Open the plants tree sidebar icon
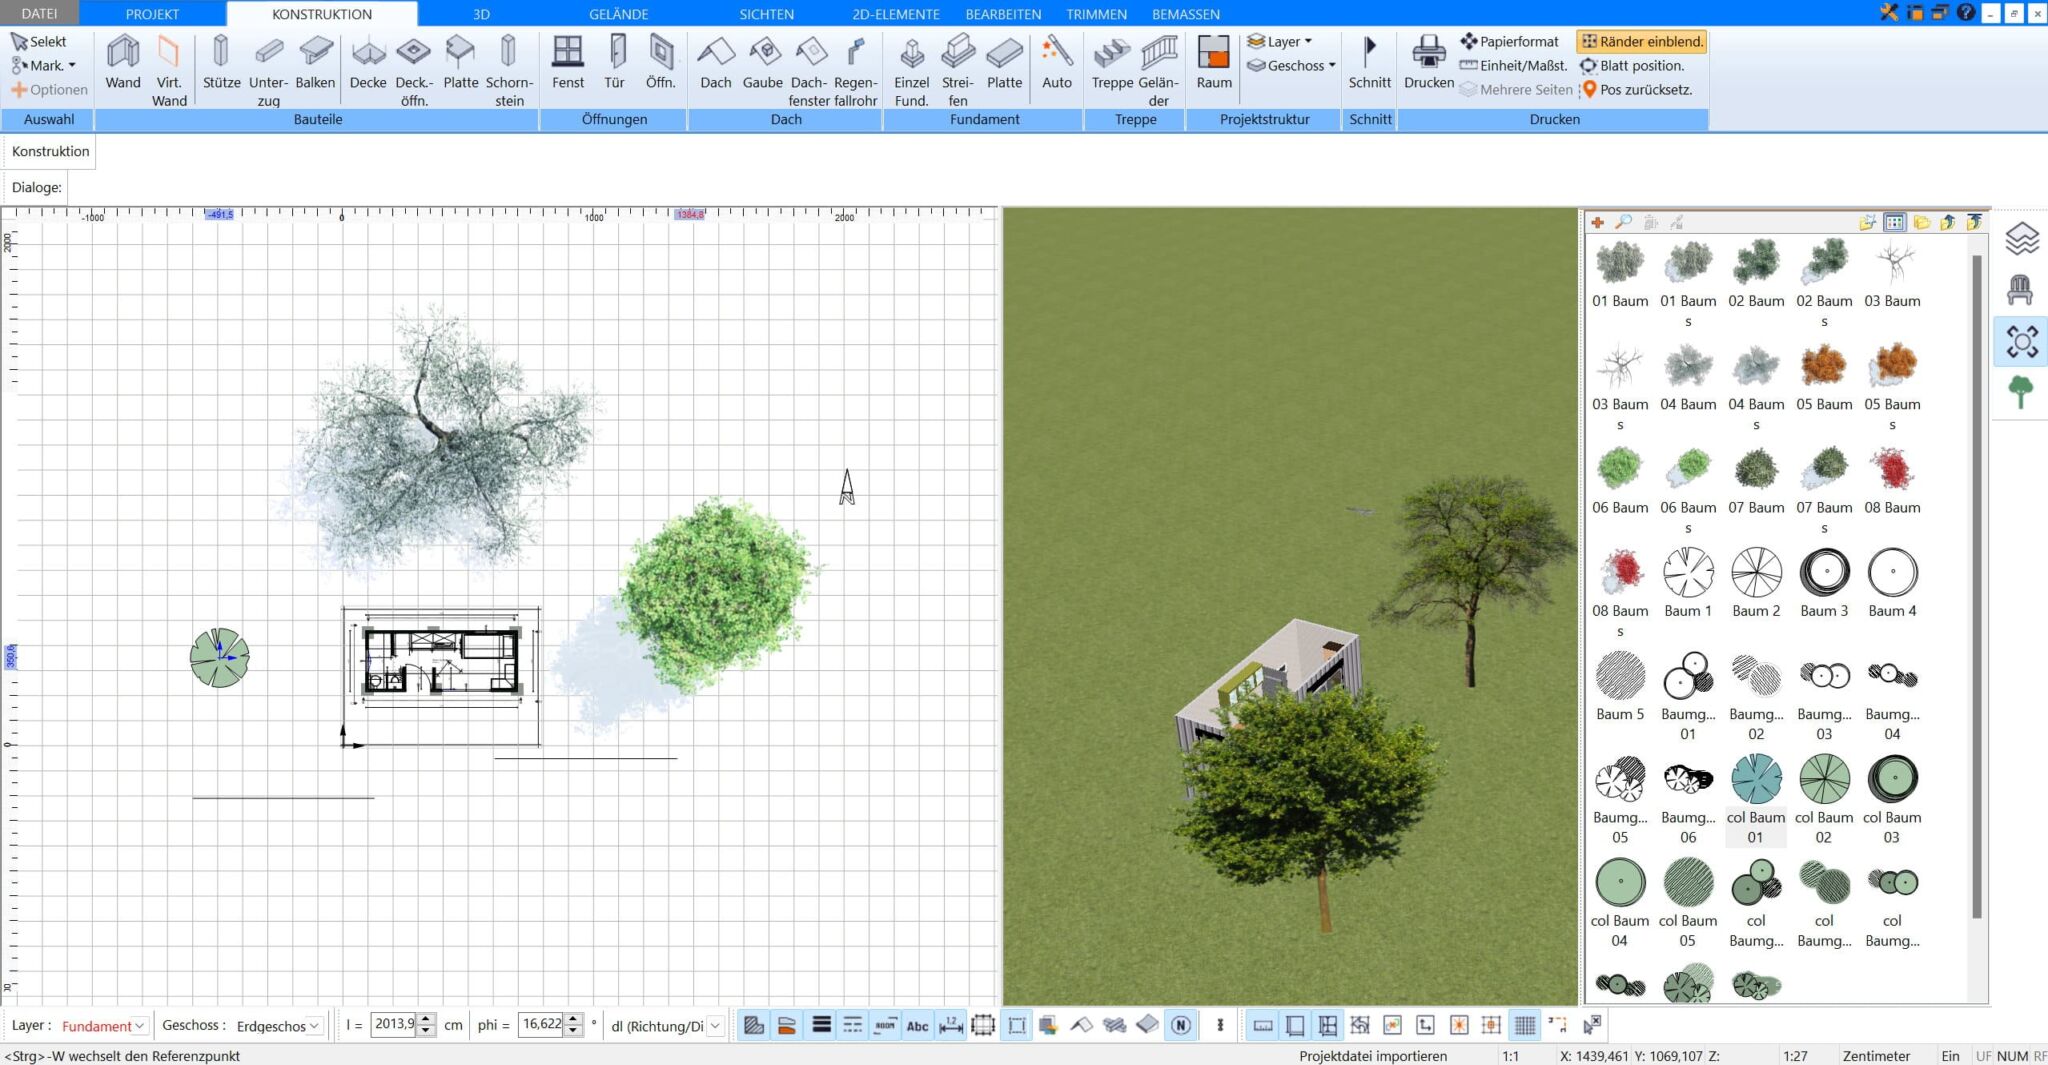Viewport: 2048px width, 1065px height. [x=2020, y=391]
